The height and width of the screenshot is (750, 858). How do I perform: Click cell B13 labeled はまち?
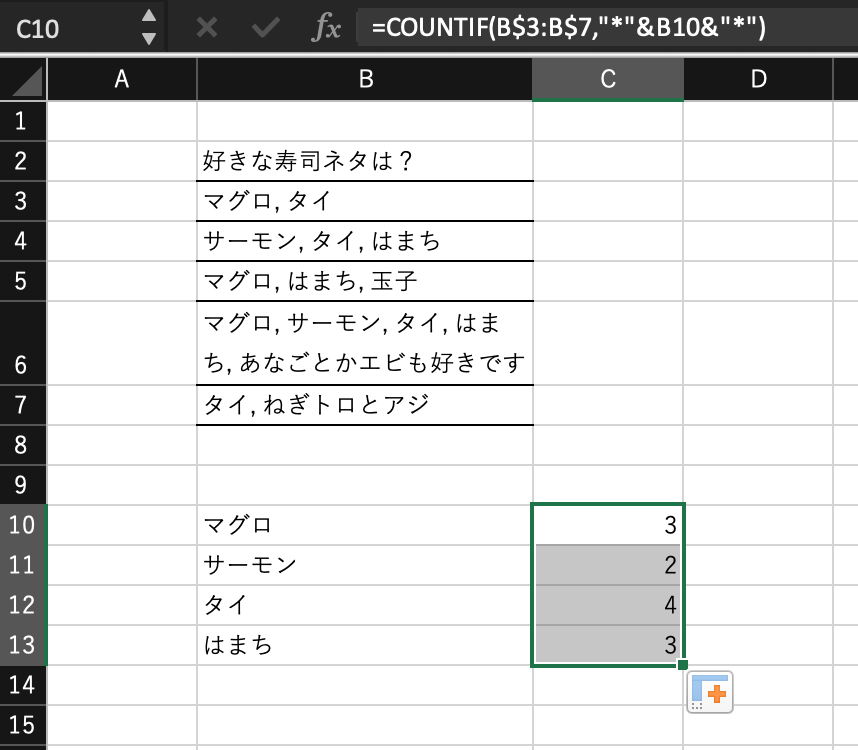[x=365, y=645]
